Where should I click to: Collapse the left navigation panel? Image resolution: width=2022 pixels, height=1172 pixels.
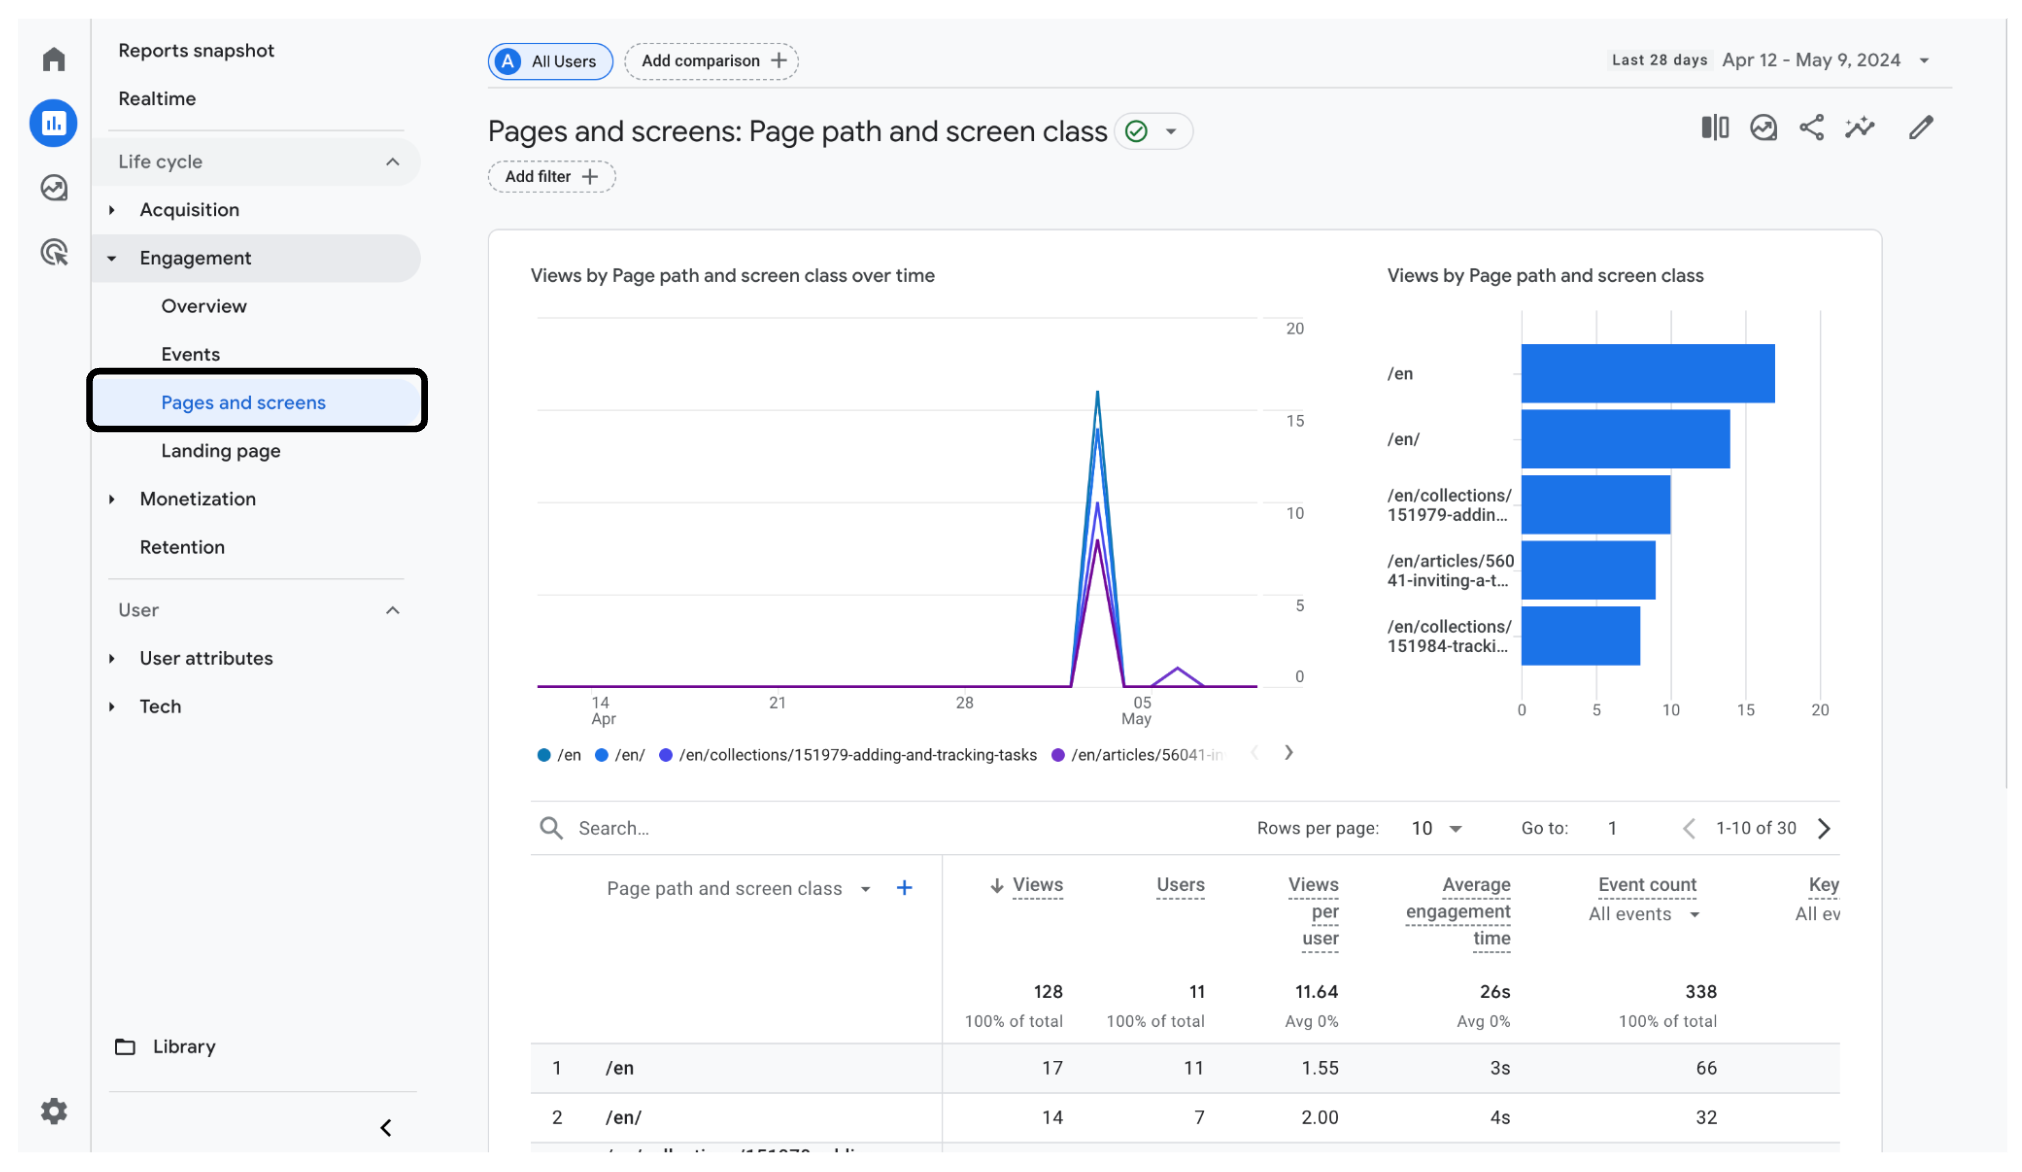(386, 1128)
